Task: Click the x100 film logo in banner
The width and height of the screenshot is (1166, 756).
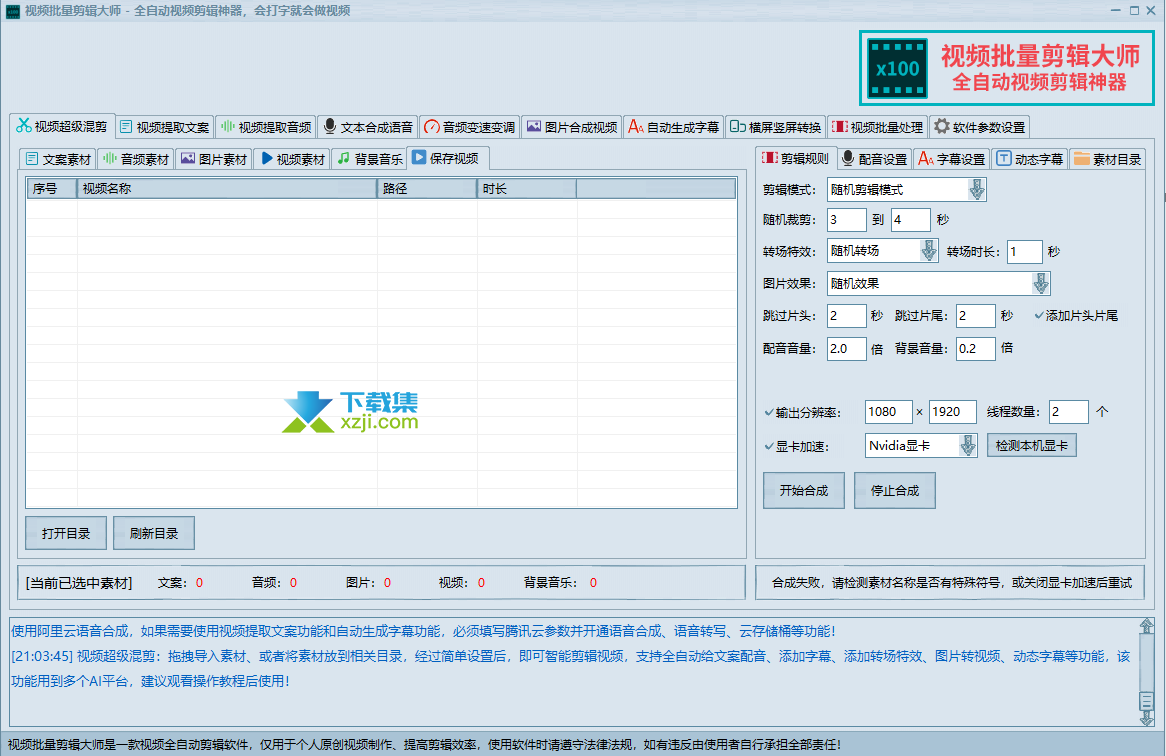Action: coord(898,68)
